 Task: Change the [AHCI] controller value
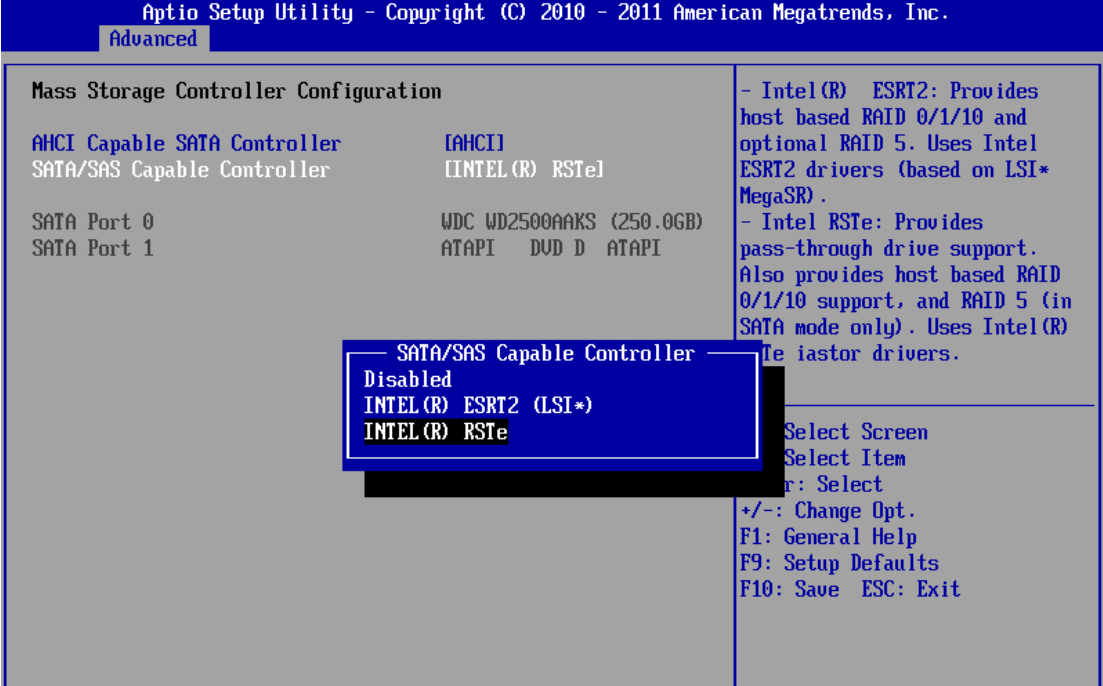[474, 144]
